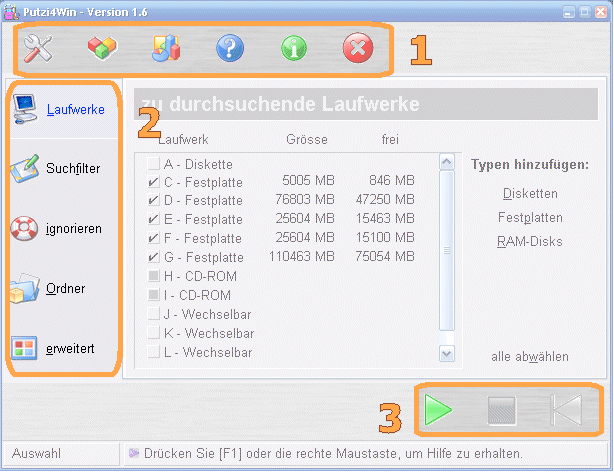Viewport: 614px width, 473px height.
Task: Toggle the H - CD-ROM checkbox
Action: click(x=154, y=276)
